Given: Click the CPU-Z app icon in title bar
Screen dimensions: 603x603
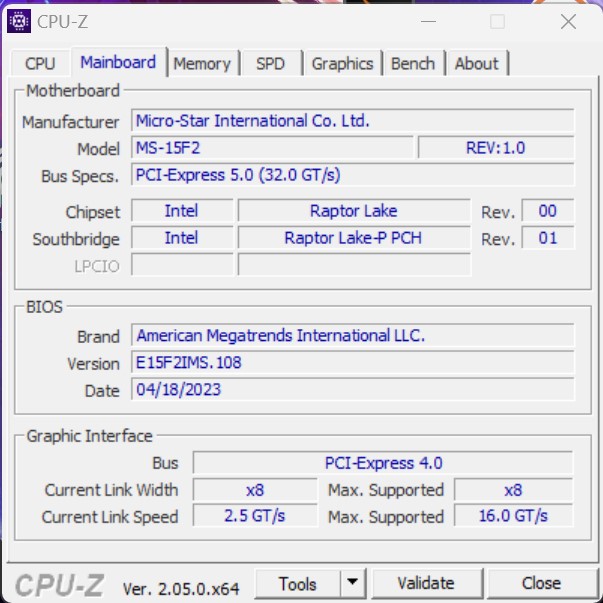Looking at the screenshot, I should tap(18, 21).
